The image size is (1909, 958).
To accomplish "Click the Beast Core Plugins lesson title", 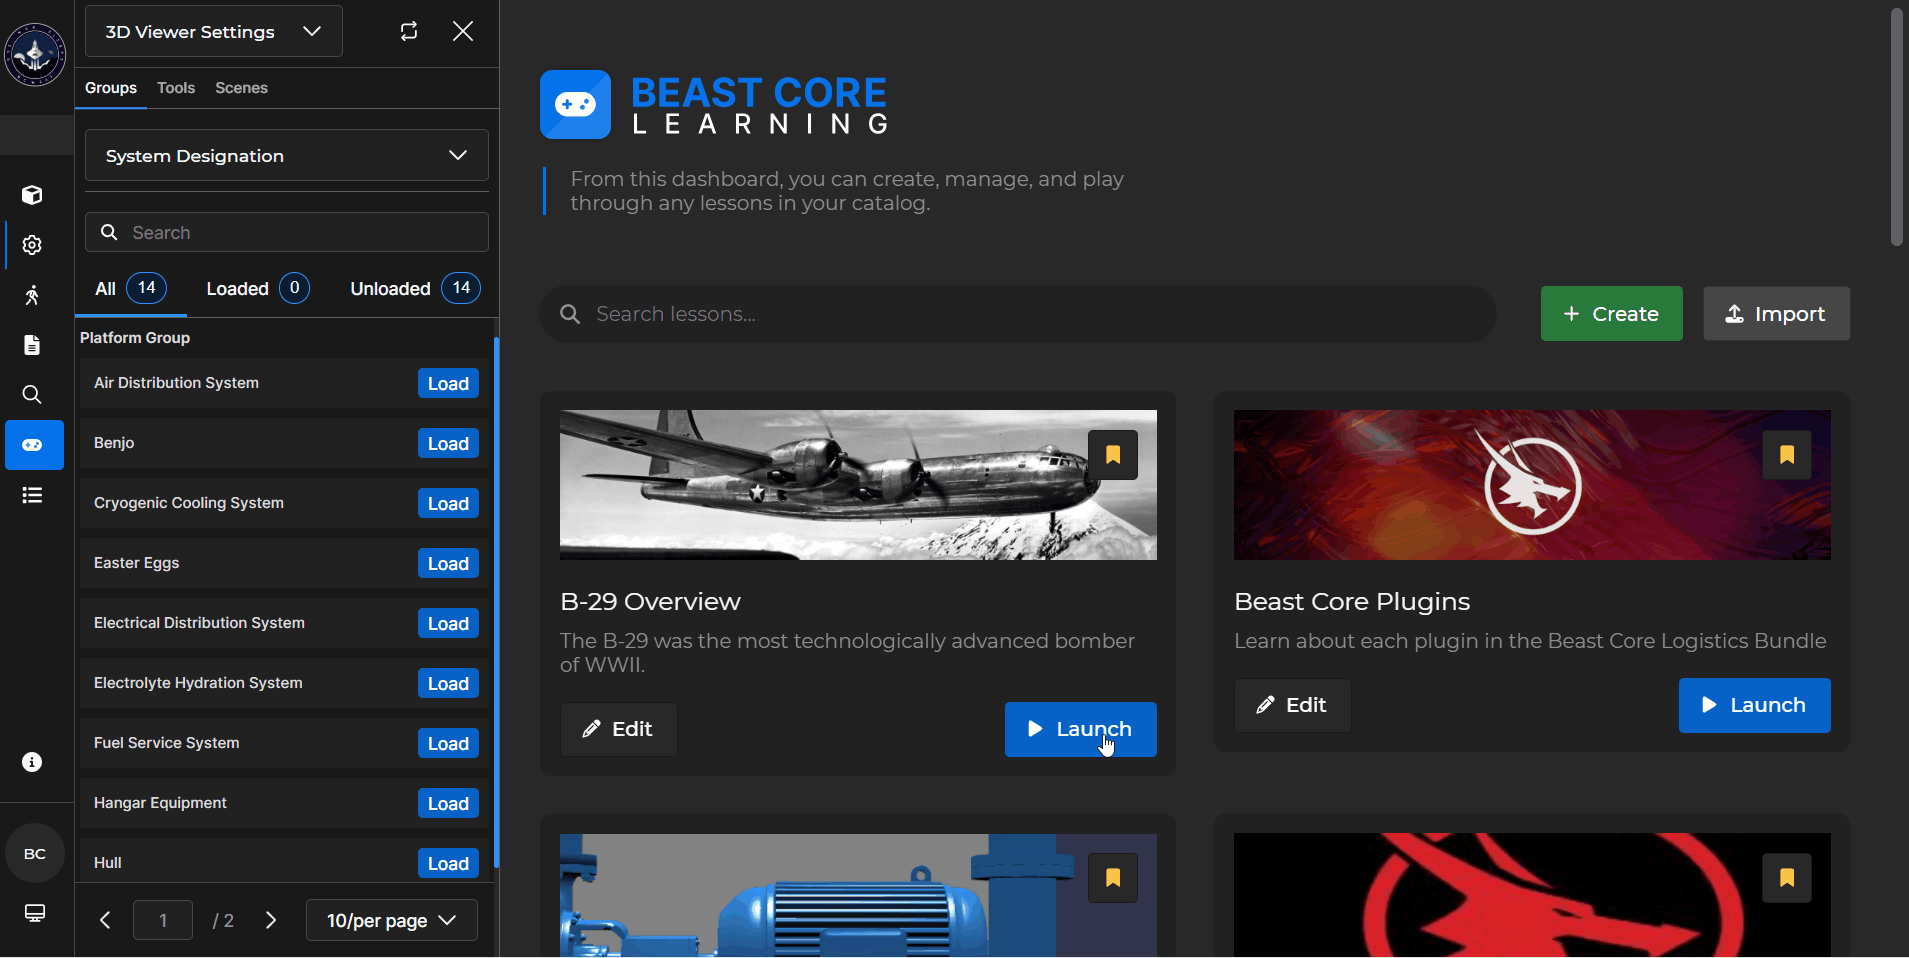I will [x=1352, y=601].
